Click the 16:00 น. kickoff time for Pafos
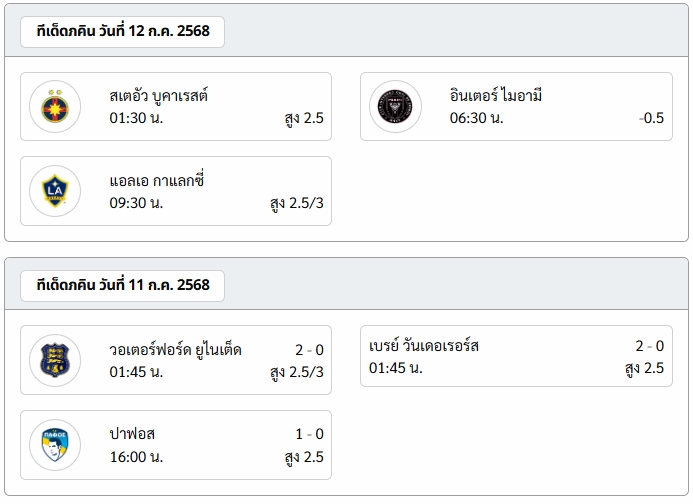Image resolution: width=693 pixels, height=504 pixels. click(136, 457)
